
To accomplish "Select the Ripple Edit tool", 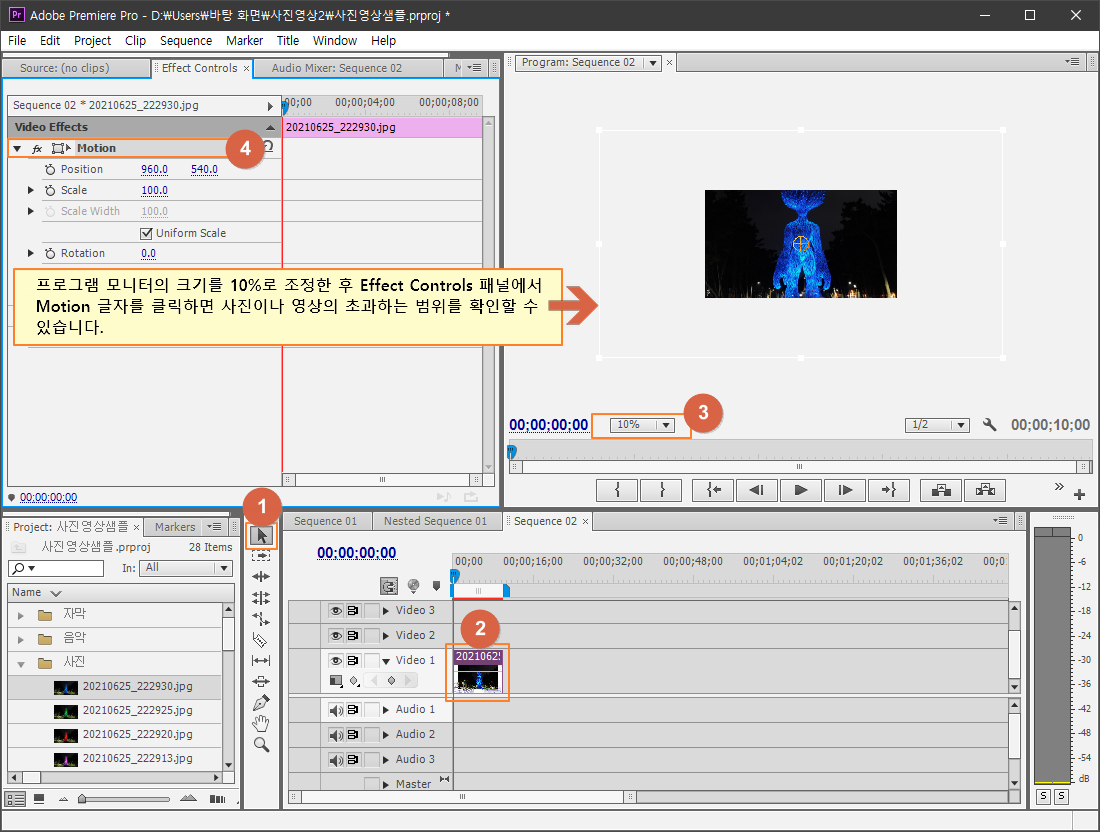I will click(261, 577).
